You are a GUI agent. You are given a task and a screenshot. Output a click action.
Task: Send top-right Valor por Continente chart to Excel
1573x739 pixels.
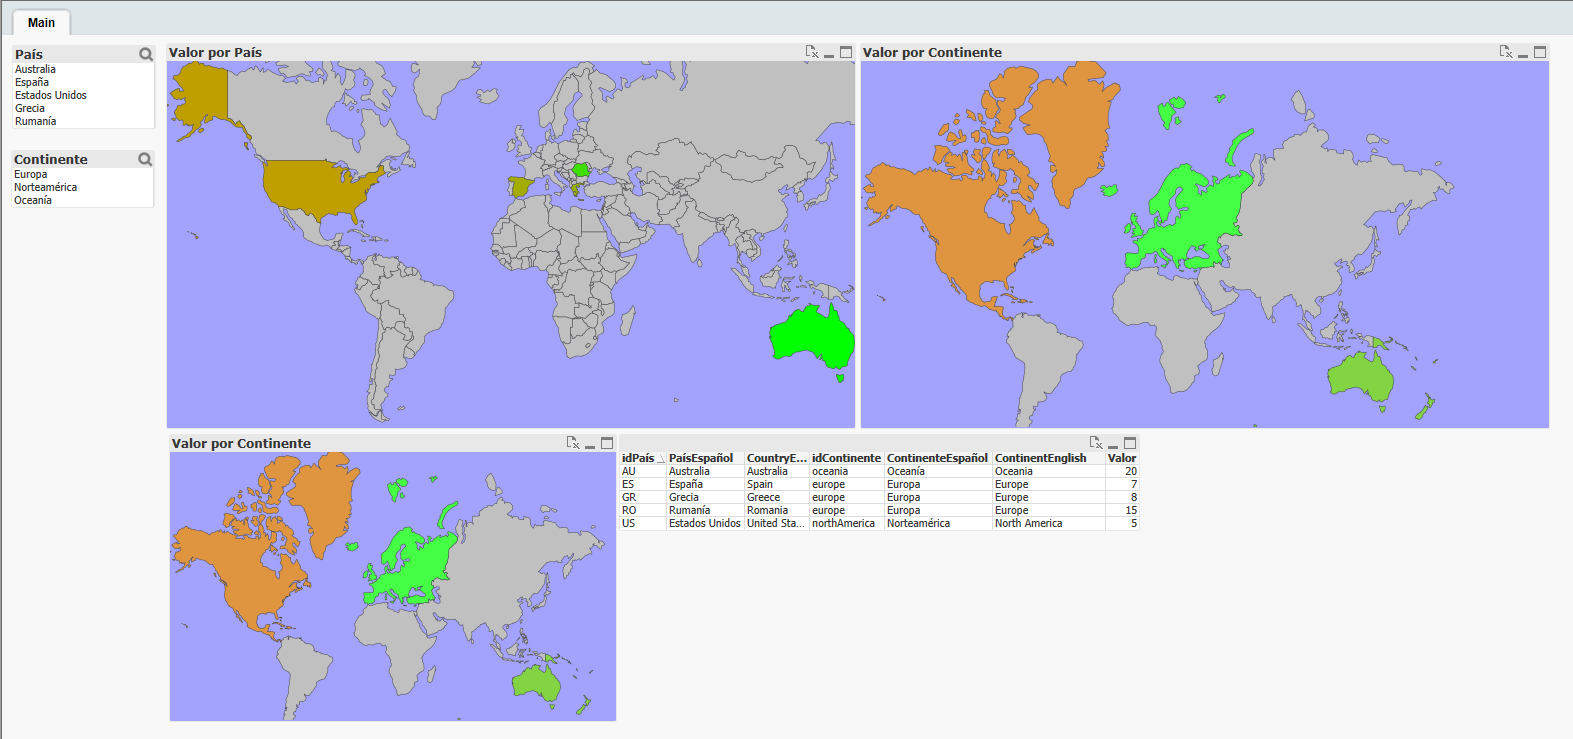pos(1506,52)
